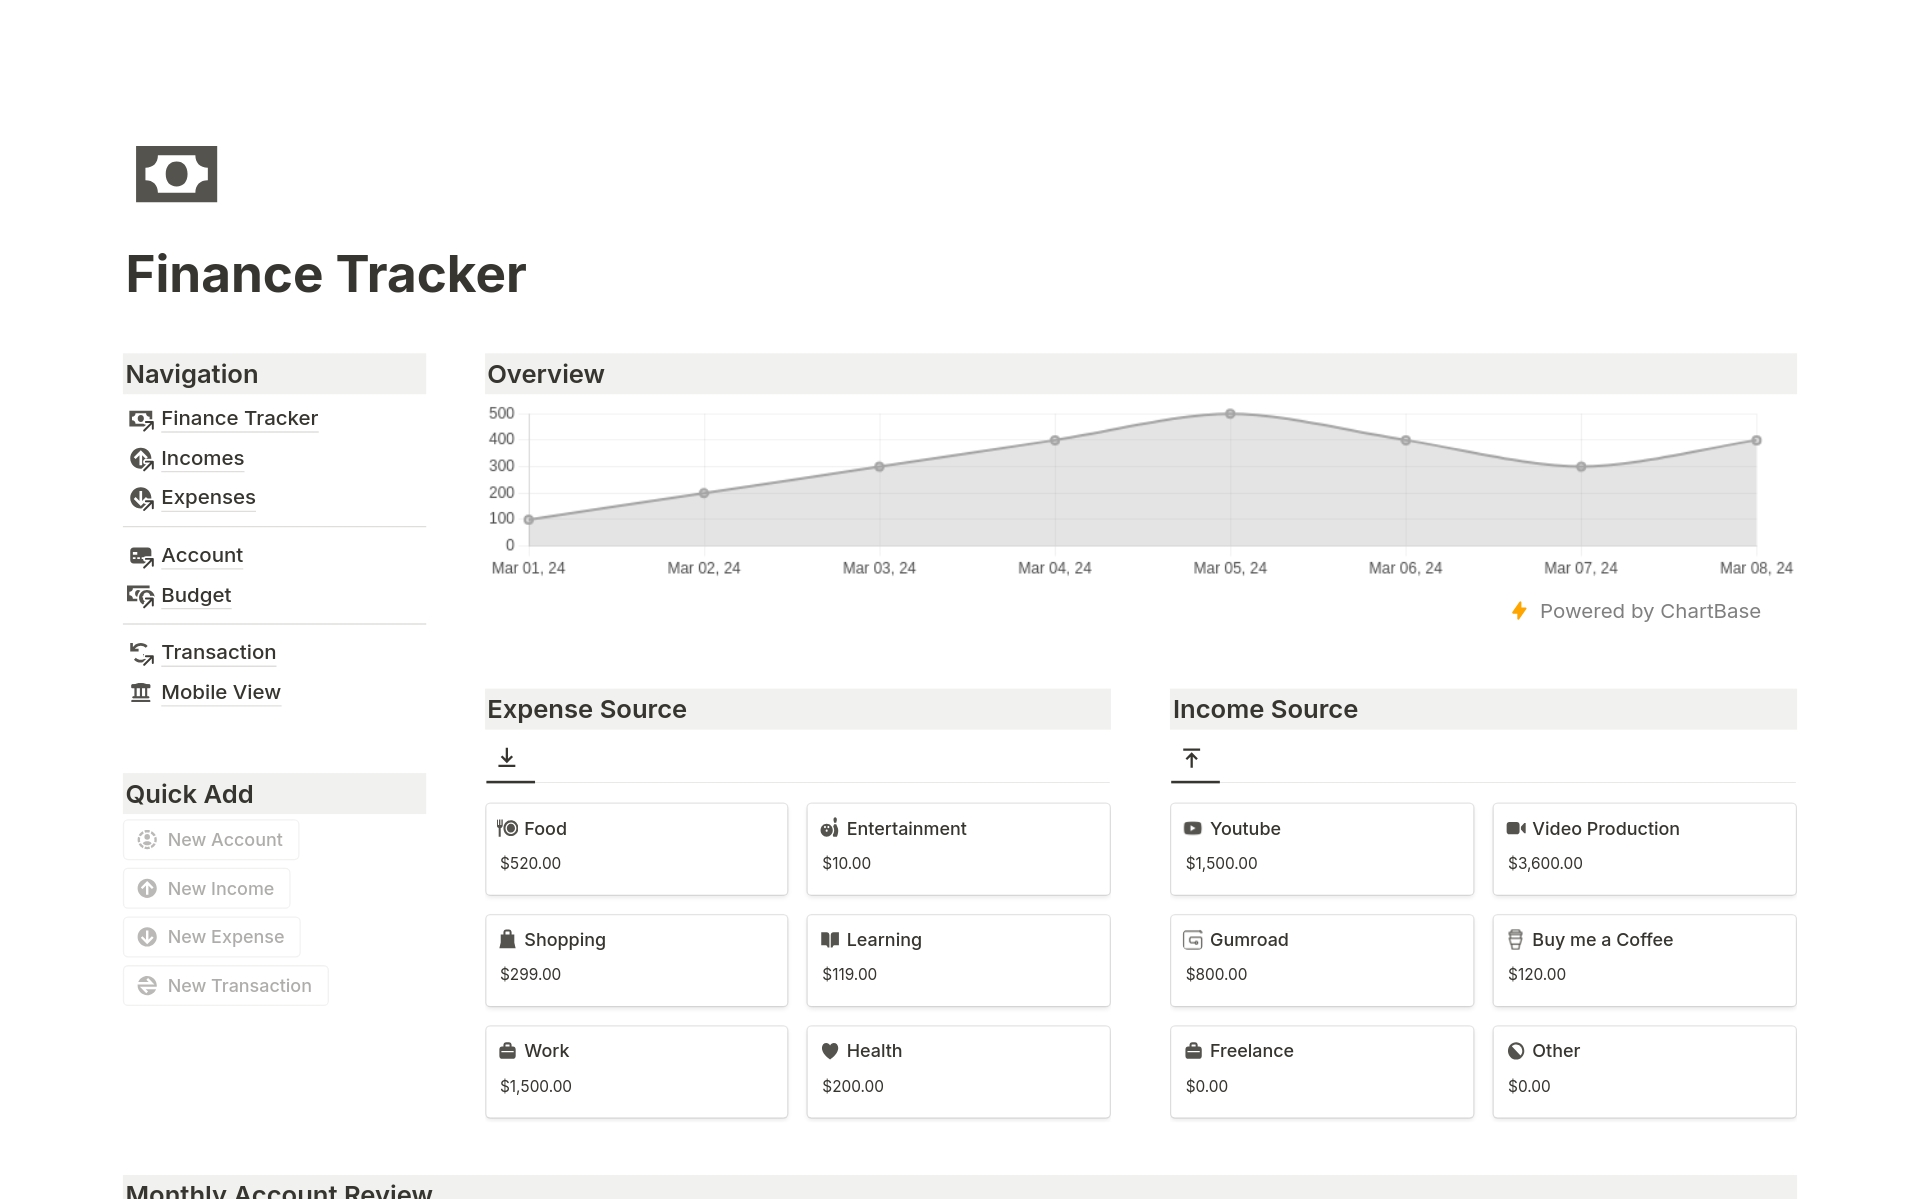Click the Transaction navigation icon
This screenshot has width=1920, height=1199.
click(x=142, y=651)
